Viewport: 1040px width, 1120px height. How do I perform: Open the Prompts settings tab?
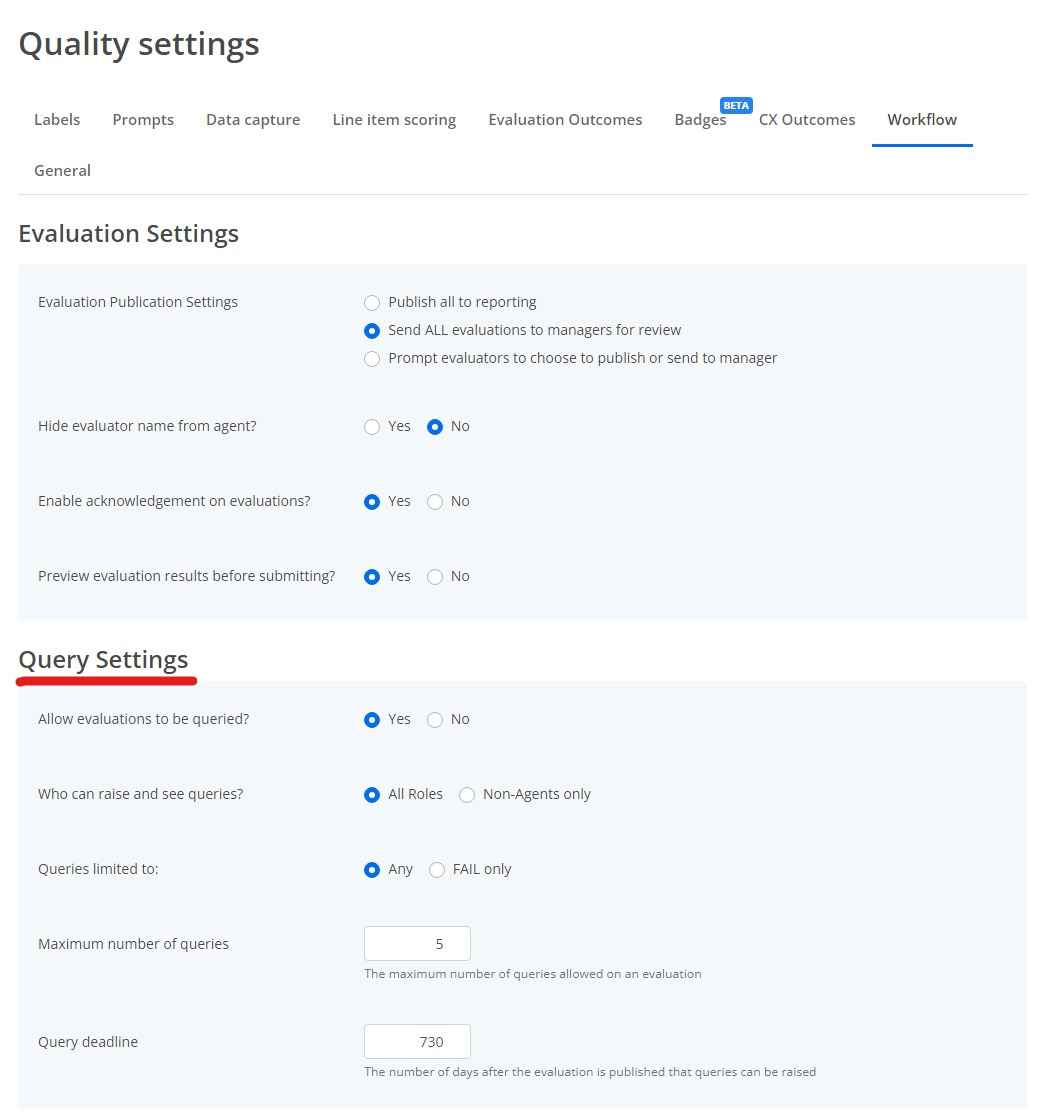[x=142, y=119]
